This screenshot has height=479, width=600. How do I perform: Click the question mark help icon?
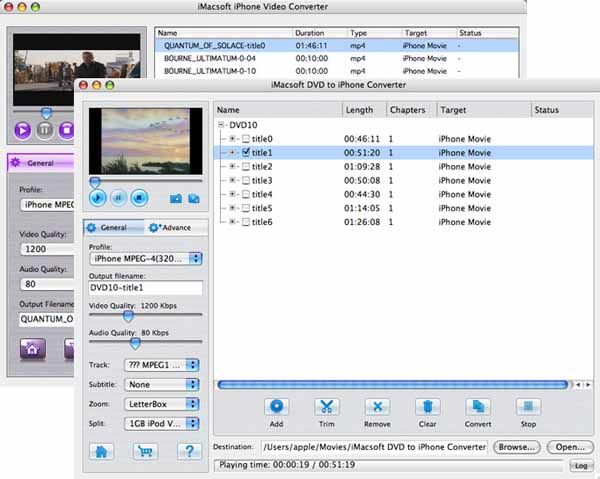pyautogui.click(x=190, y=451)
